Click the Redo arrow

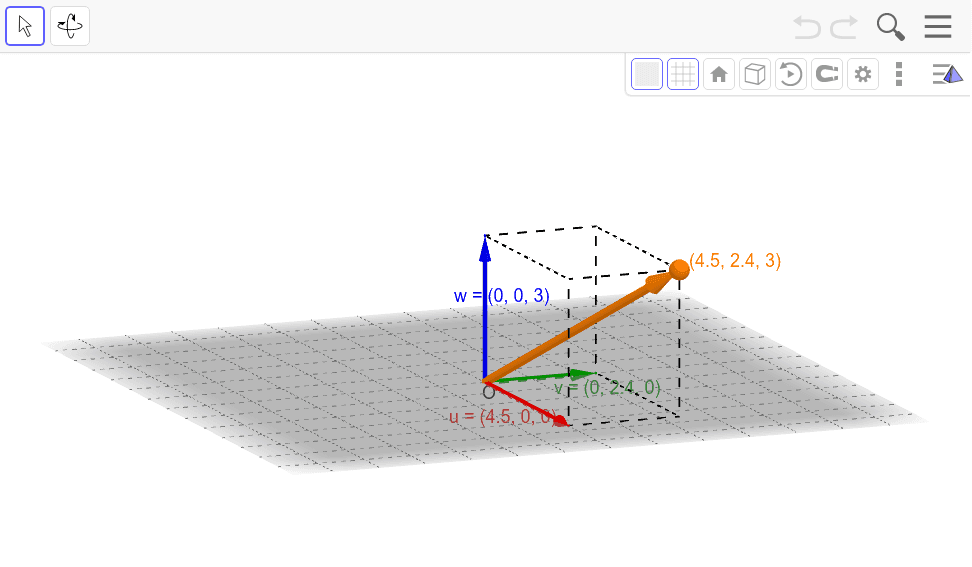(x=844, y=27)
